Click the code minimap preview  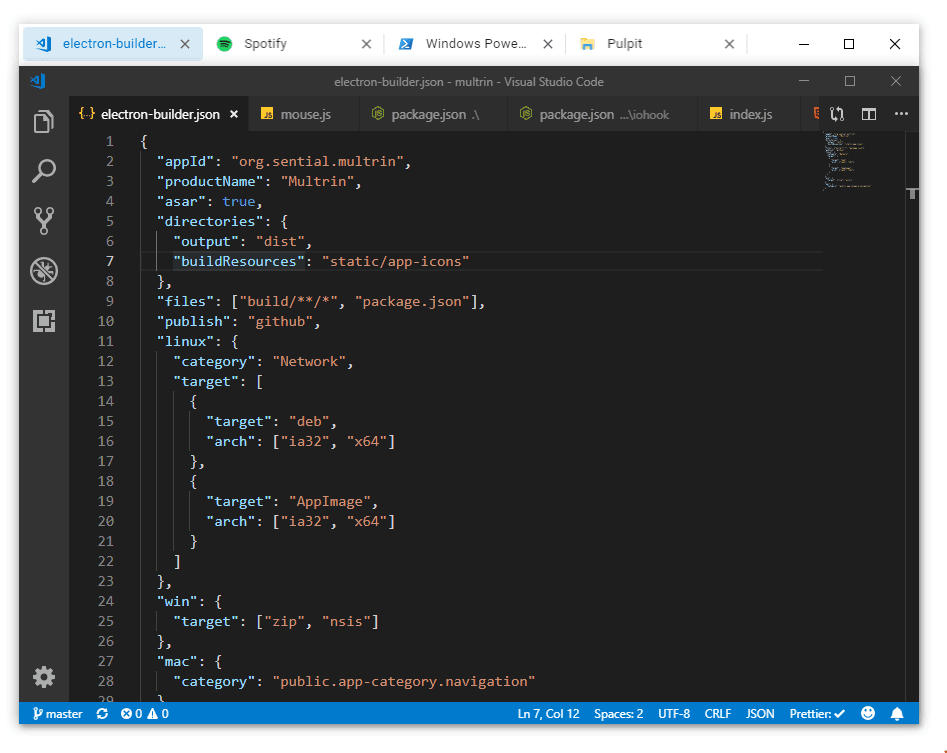click(x=847, y=161)
